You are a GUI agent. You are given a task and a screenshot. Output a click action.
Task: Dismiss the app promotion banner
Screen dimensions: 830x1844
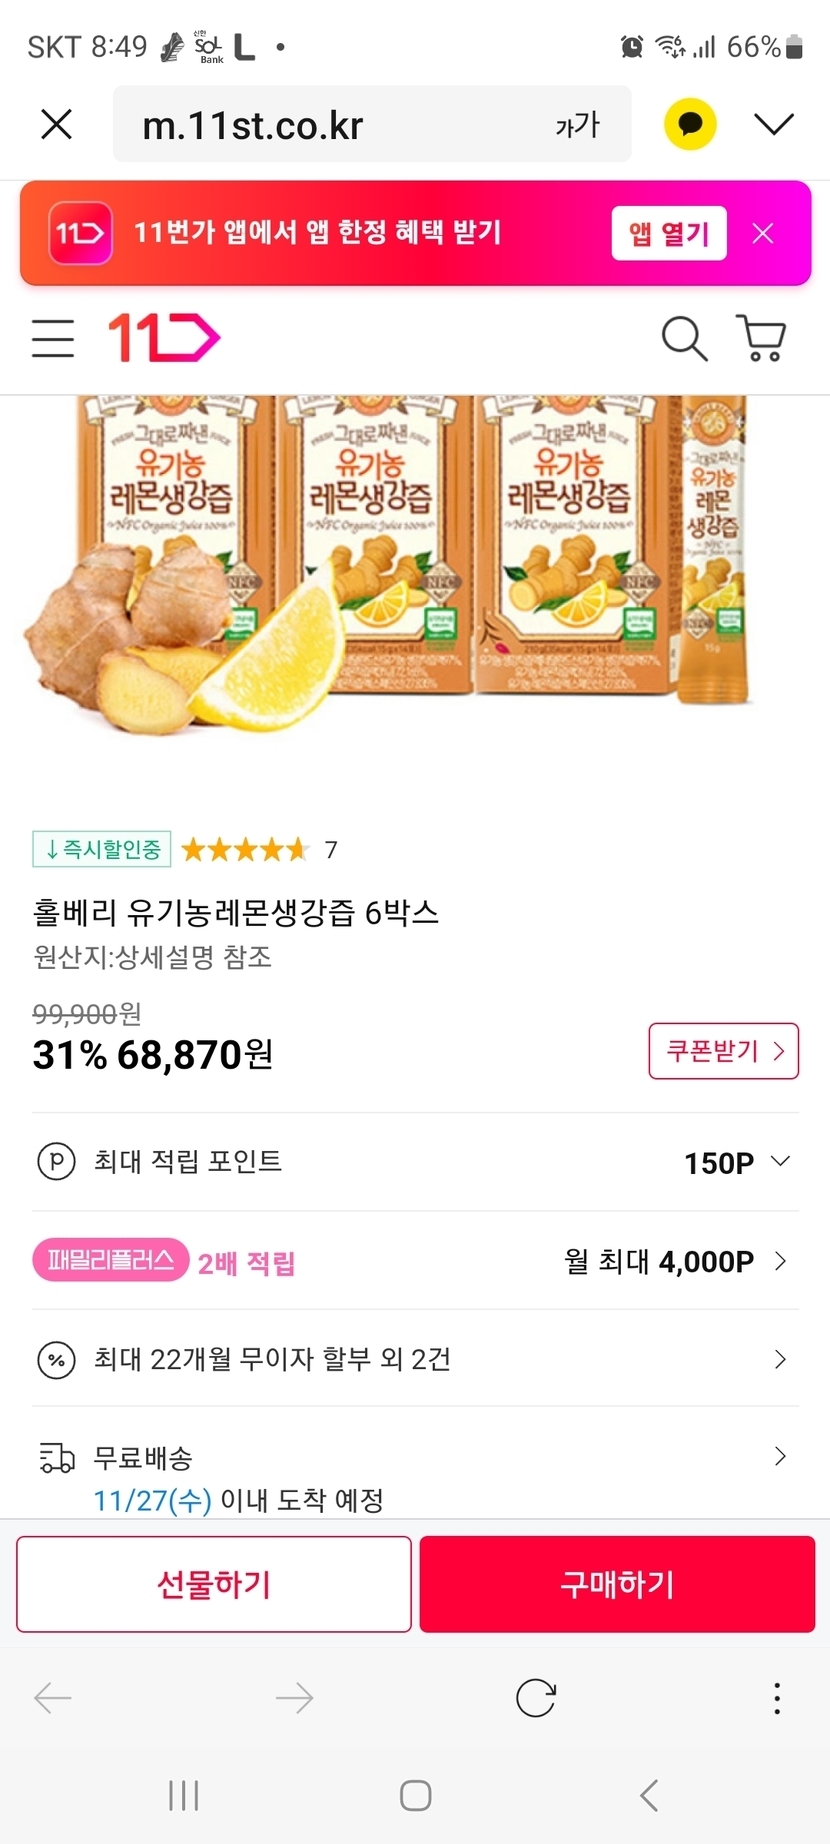(763, 234)
